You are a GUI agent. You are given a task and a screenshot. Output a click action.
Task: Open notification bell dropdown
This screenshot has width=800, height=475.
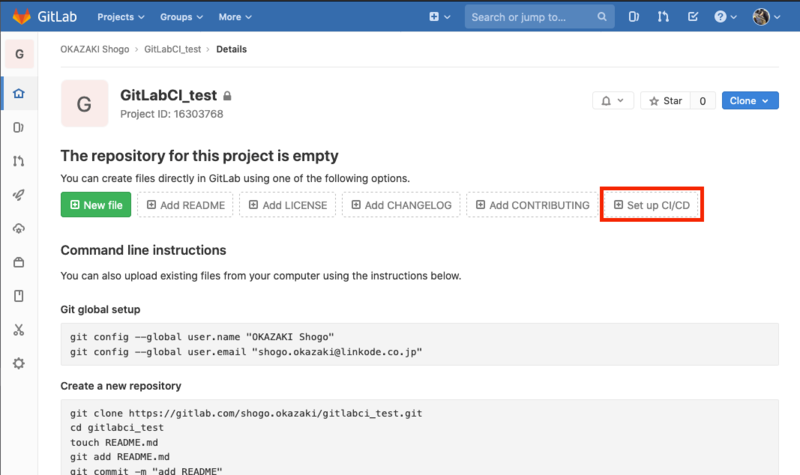click(613, 101)
